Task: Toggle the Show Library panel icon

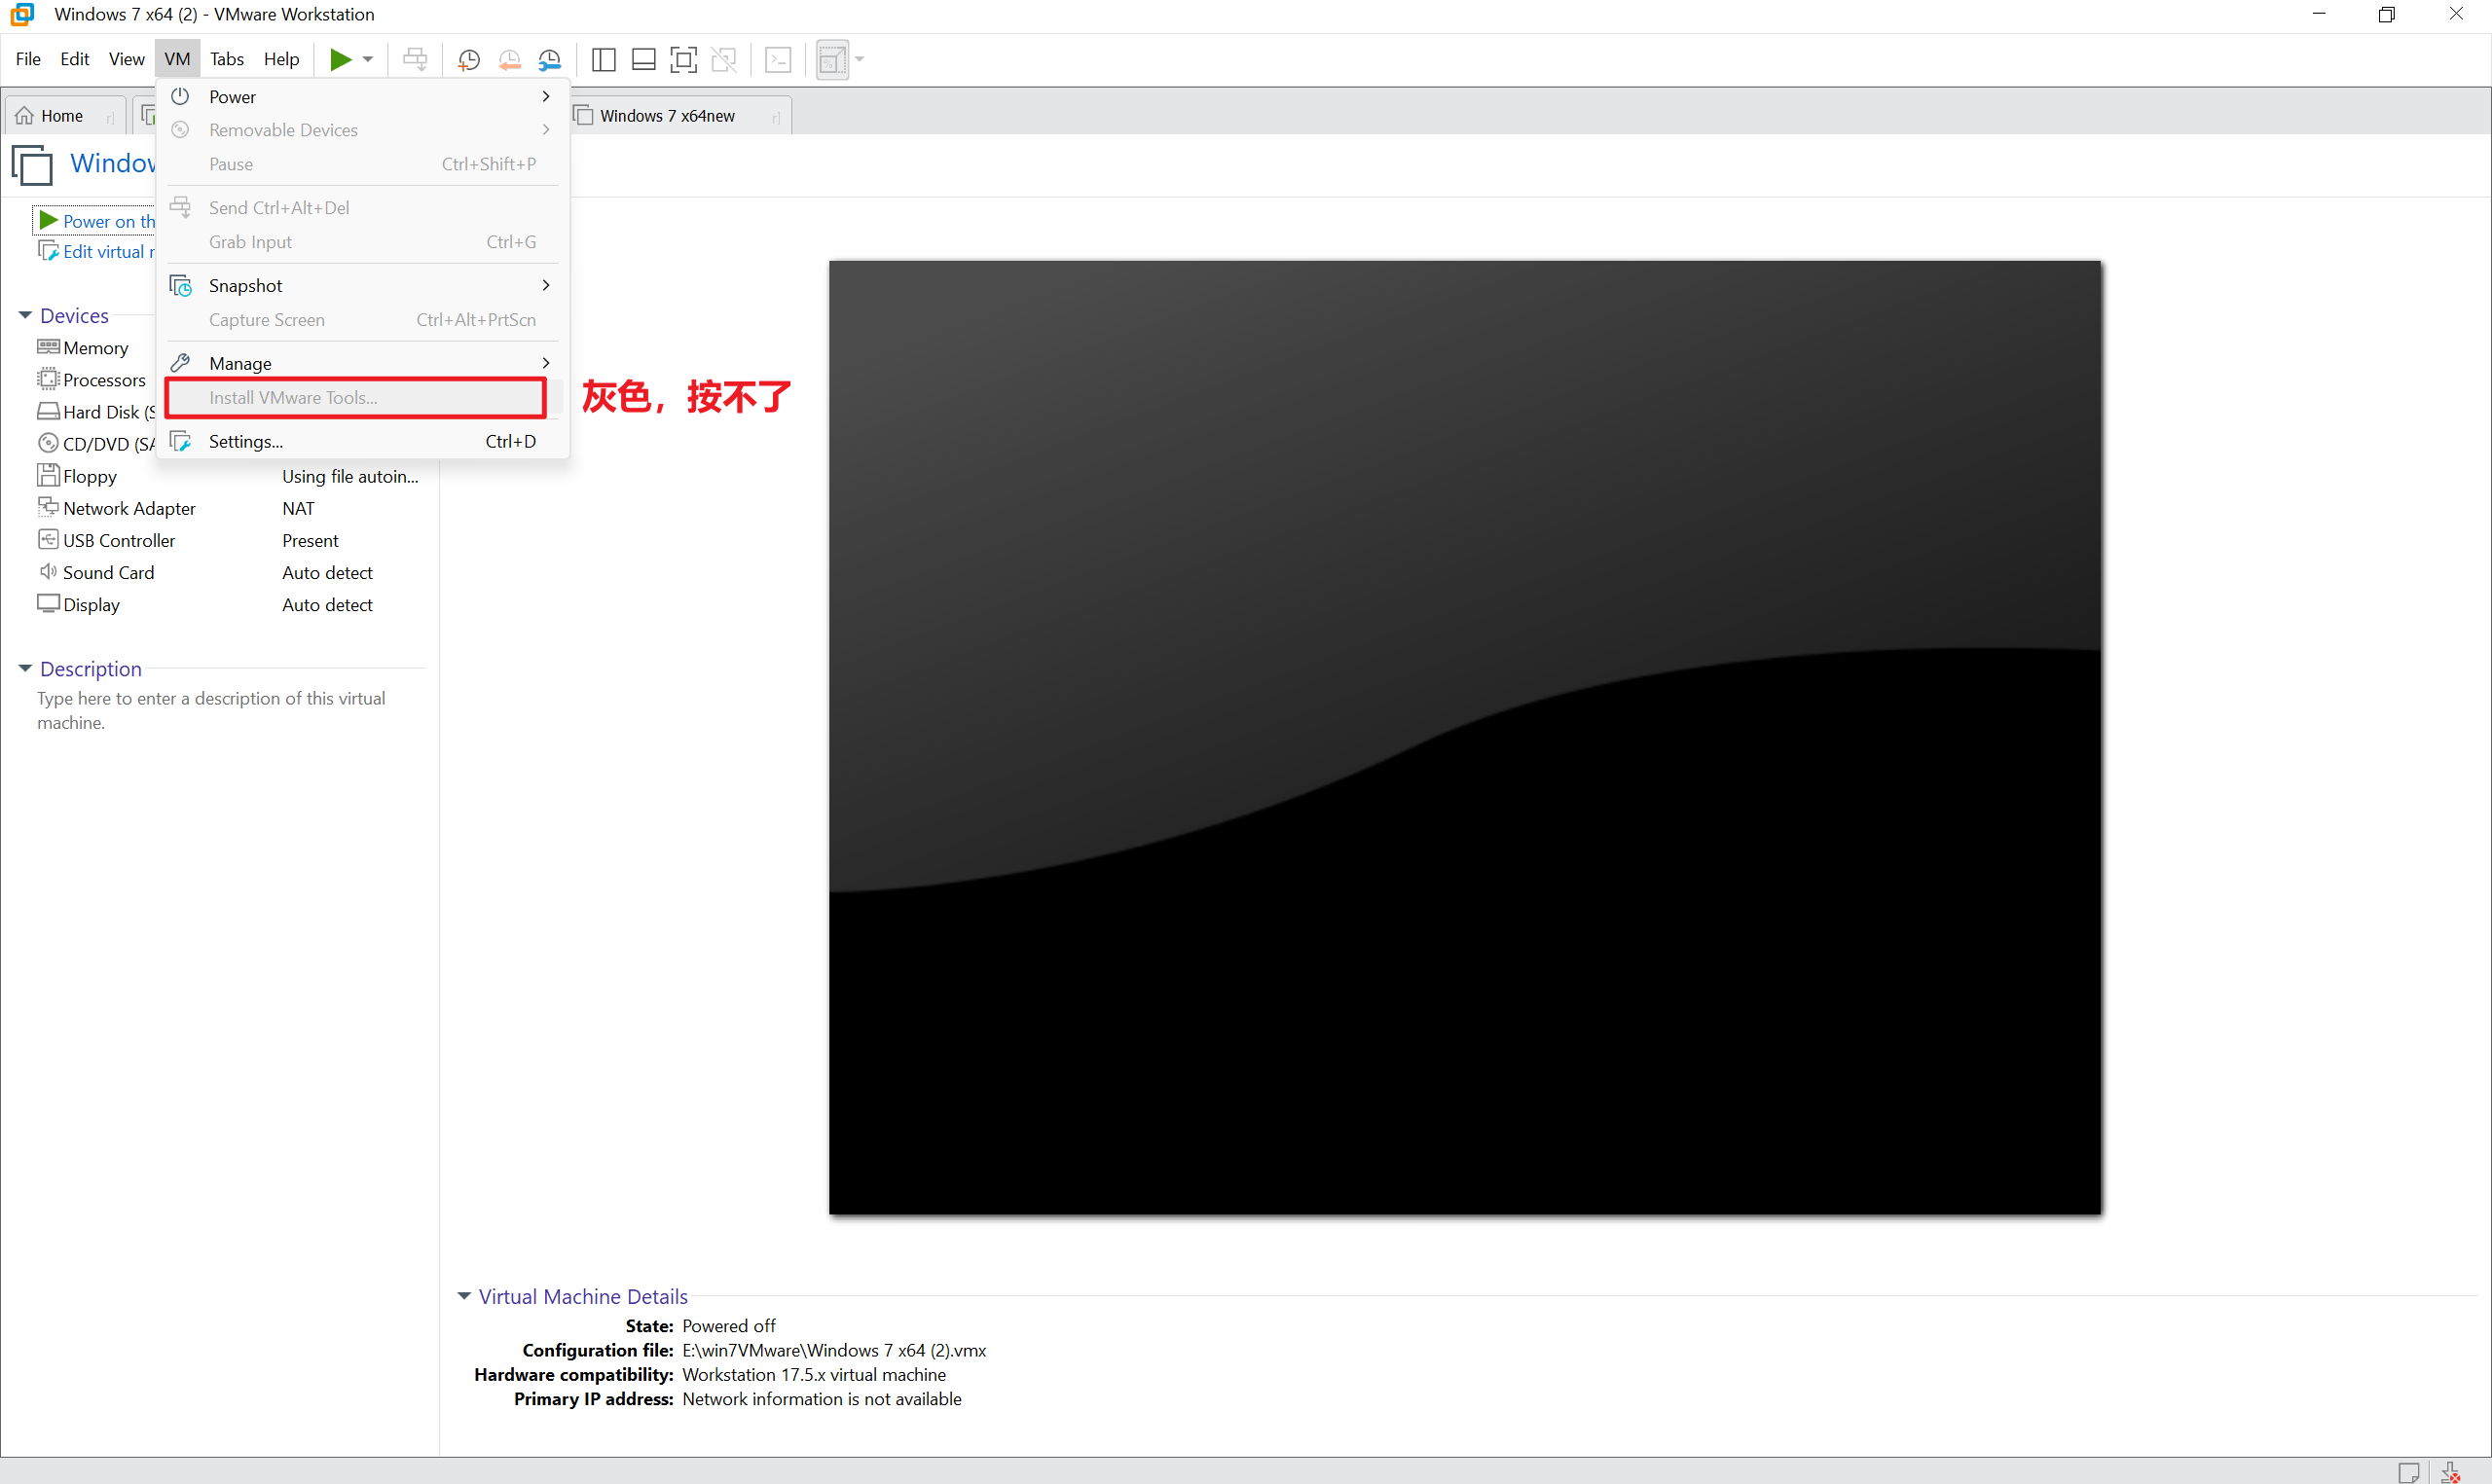Action: (x=603, y=59)
